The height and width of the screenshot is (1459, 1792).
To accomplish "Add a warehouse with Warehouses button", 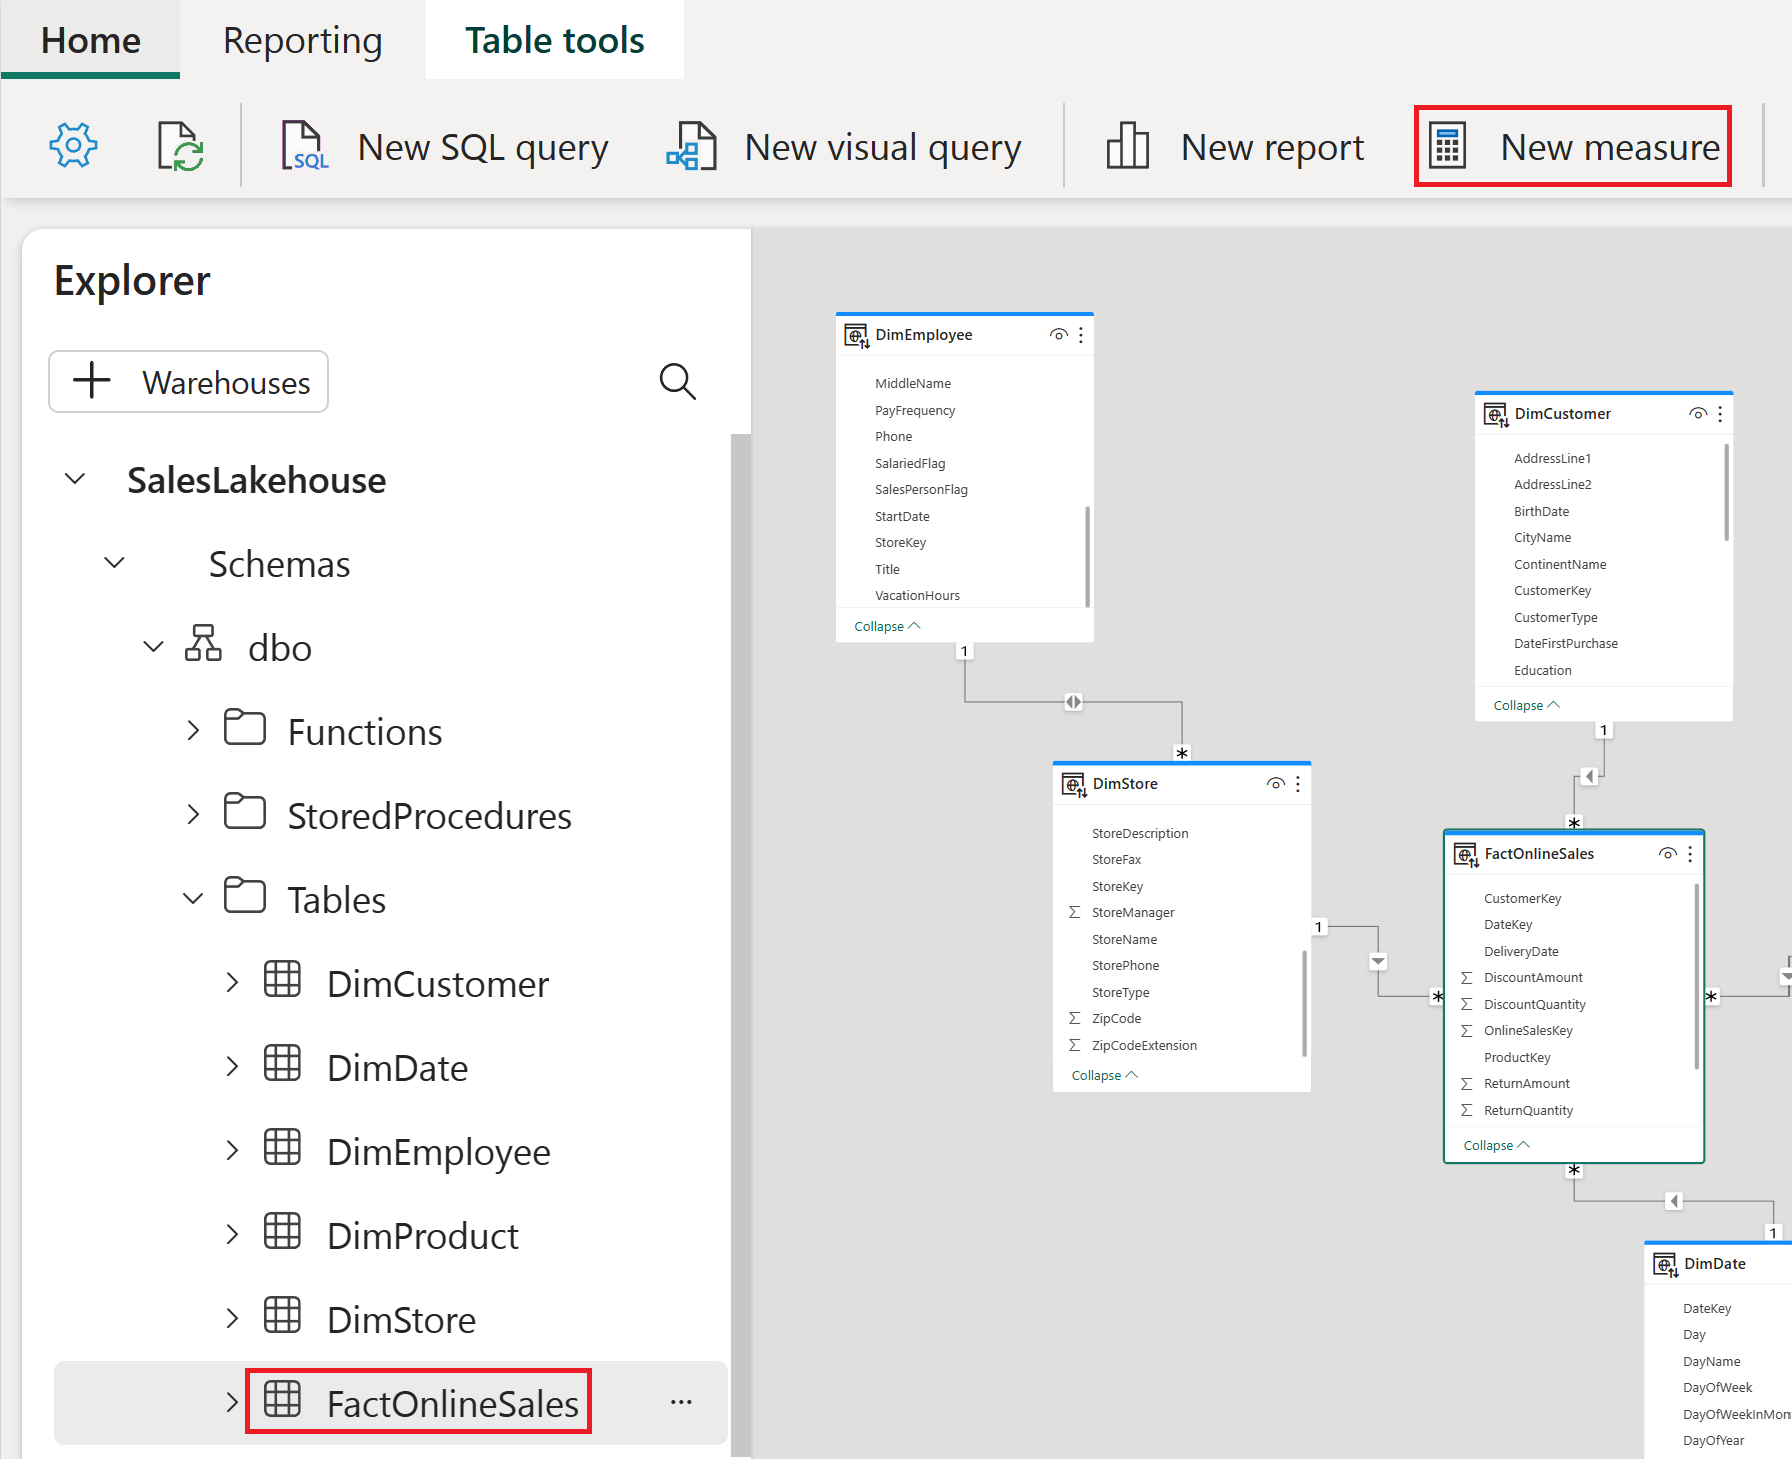I will point(189,382).
